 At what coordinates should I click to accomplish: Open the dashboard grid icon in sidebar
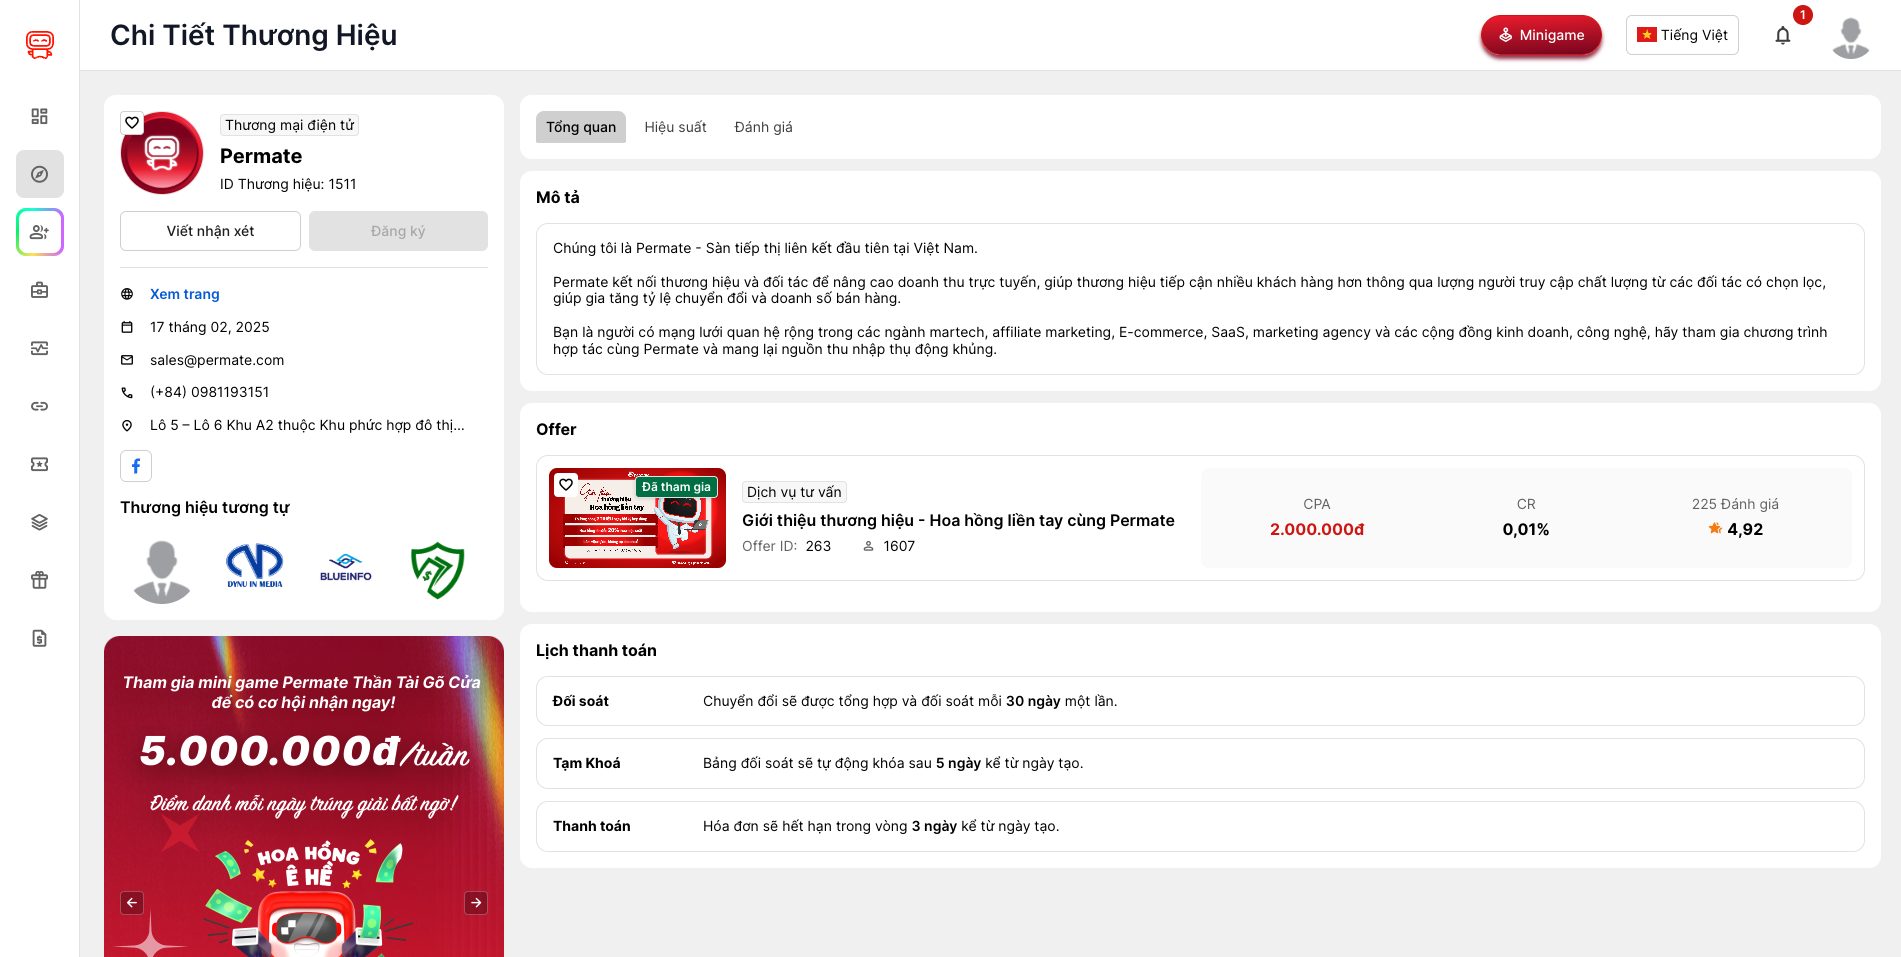pyautogui.click(x=40, y=116)
